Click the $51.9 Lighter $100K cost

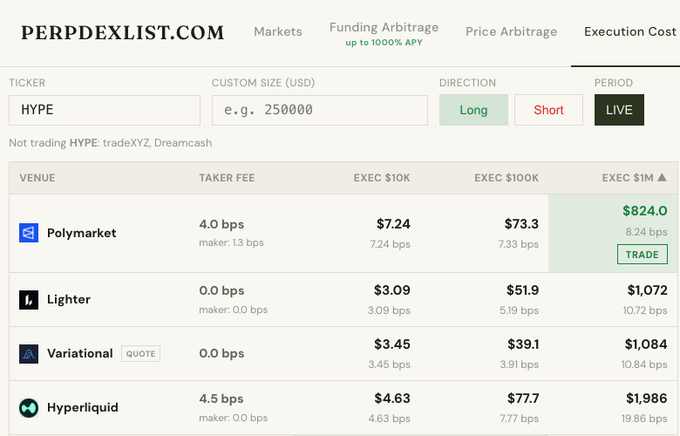coord(523,290)
